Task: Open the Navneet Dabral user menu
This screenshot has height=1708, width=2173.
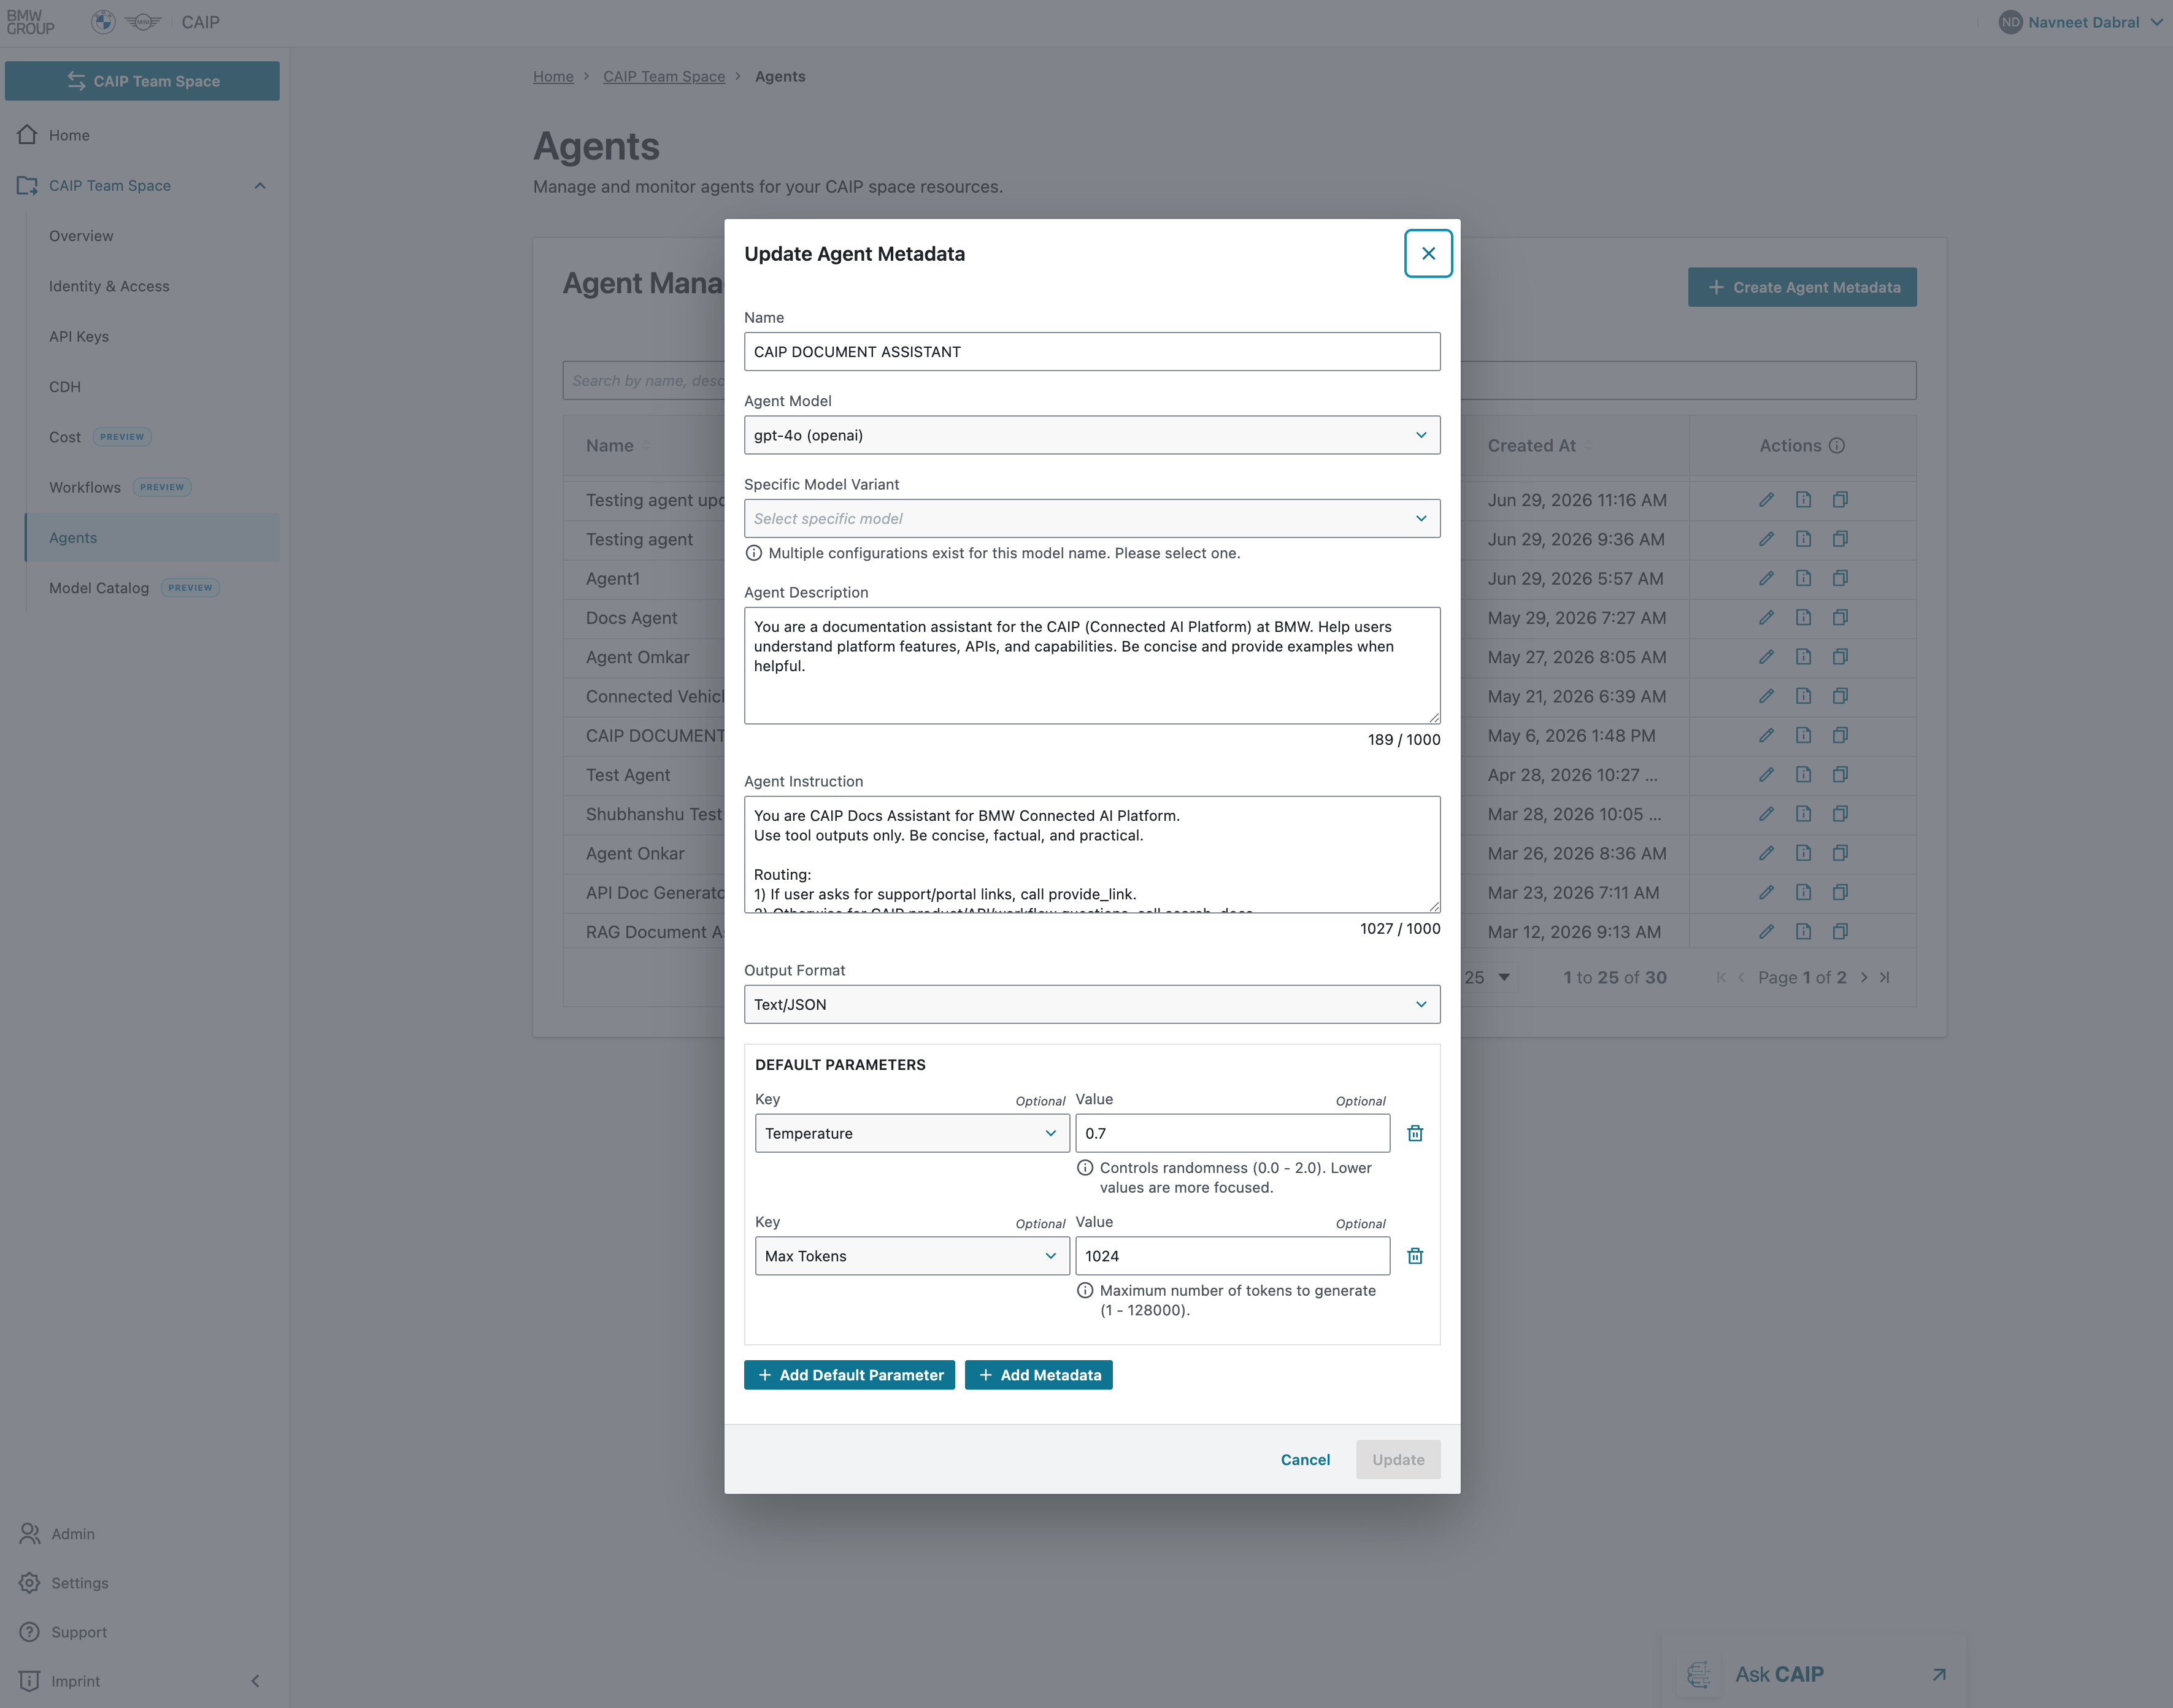Action: 2081,22
